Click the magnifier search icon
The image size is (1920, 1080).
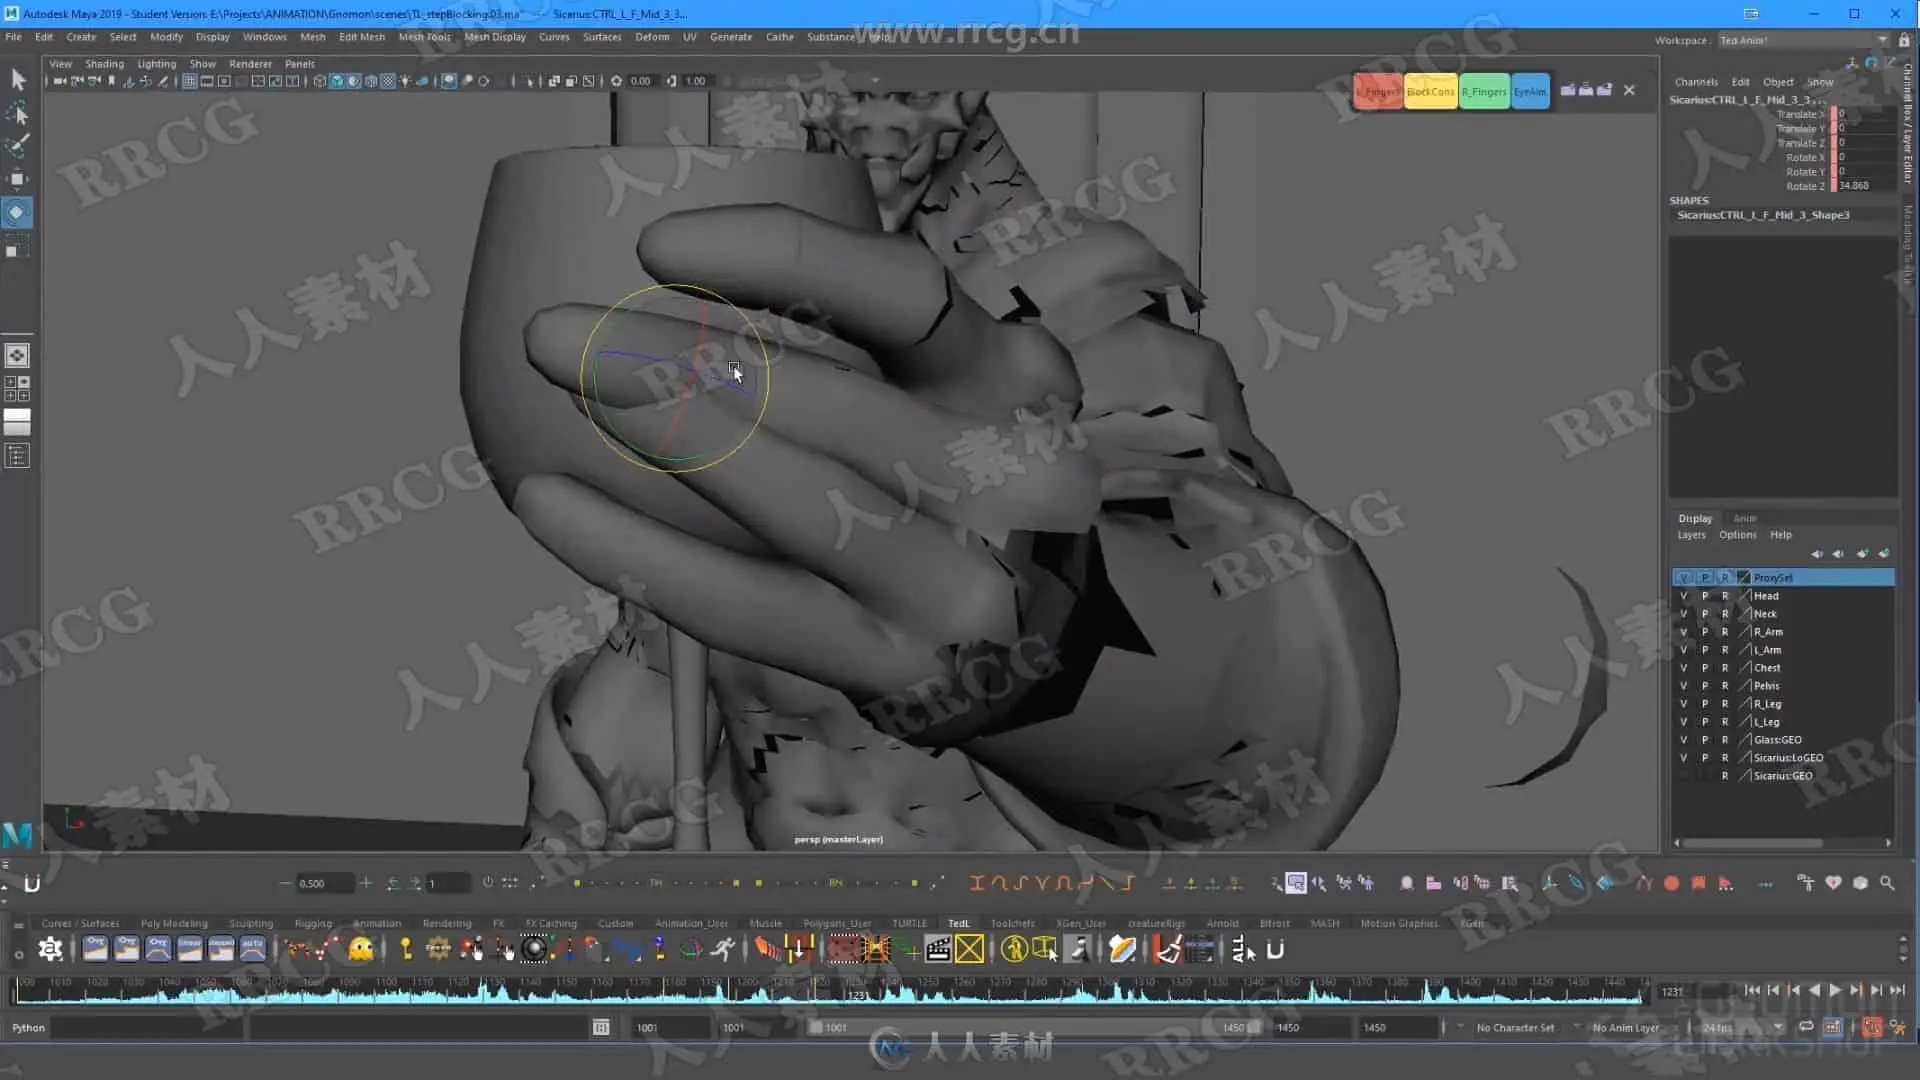coord(1887,884)
